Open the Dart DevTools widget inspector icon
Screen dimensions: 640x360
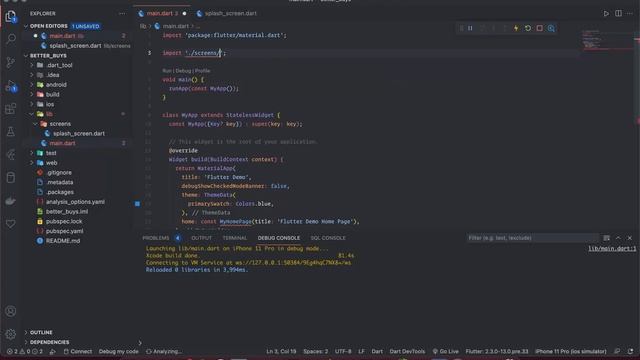[x=551, y=28]
